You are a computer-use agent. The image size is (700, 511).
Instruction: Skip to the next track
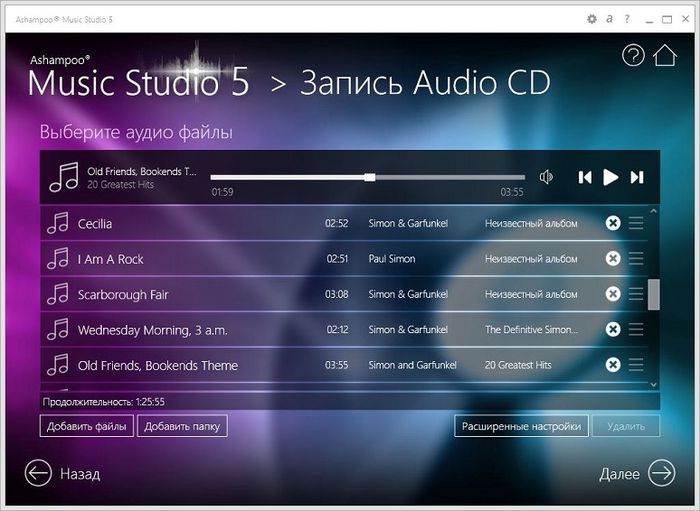pos(637,177)
